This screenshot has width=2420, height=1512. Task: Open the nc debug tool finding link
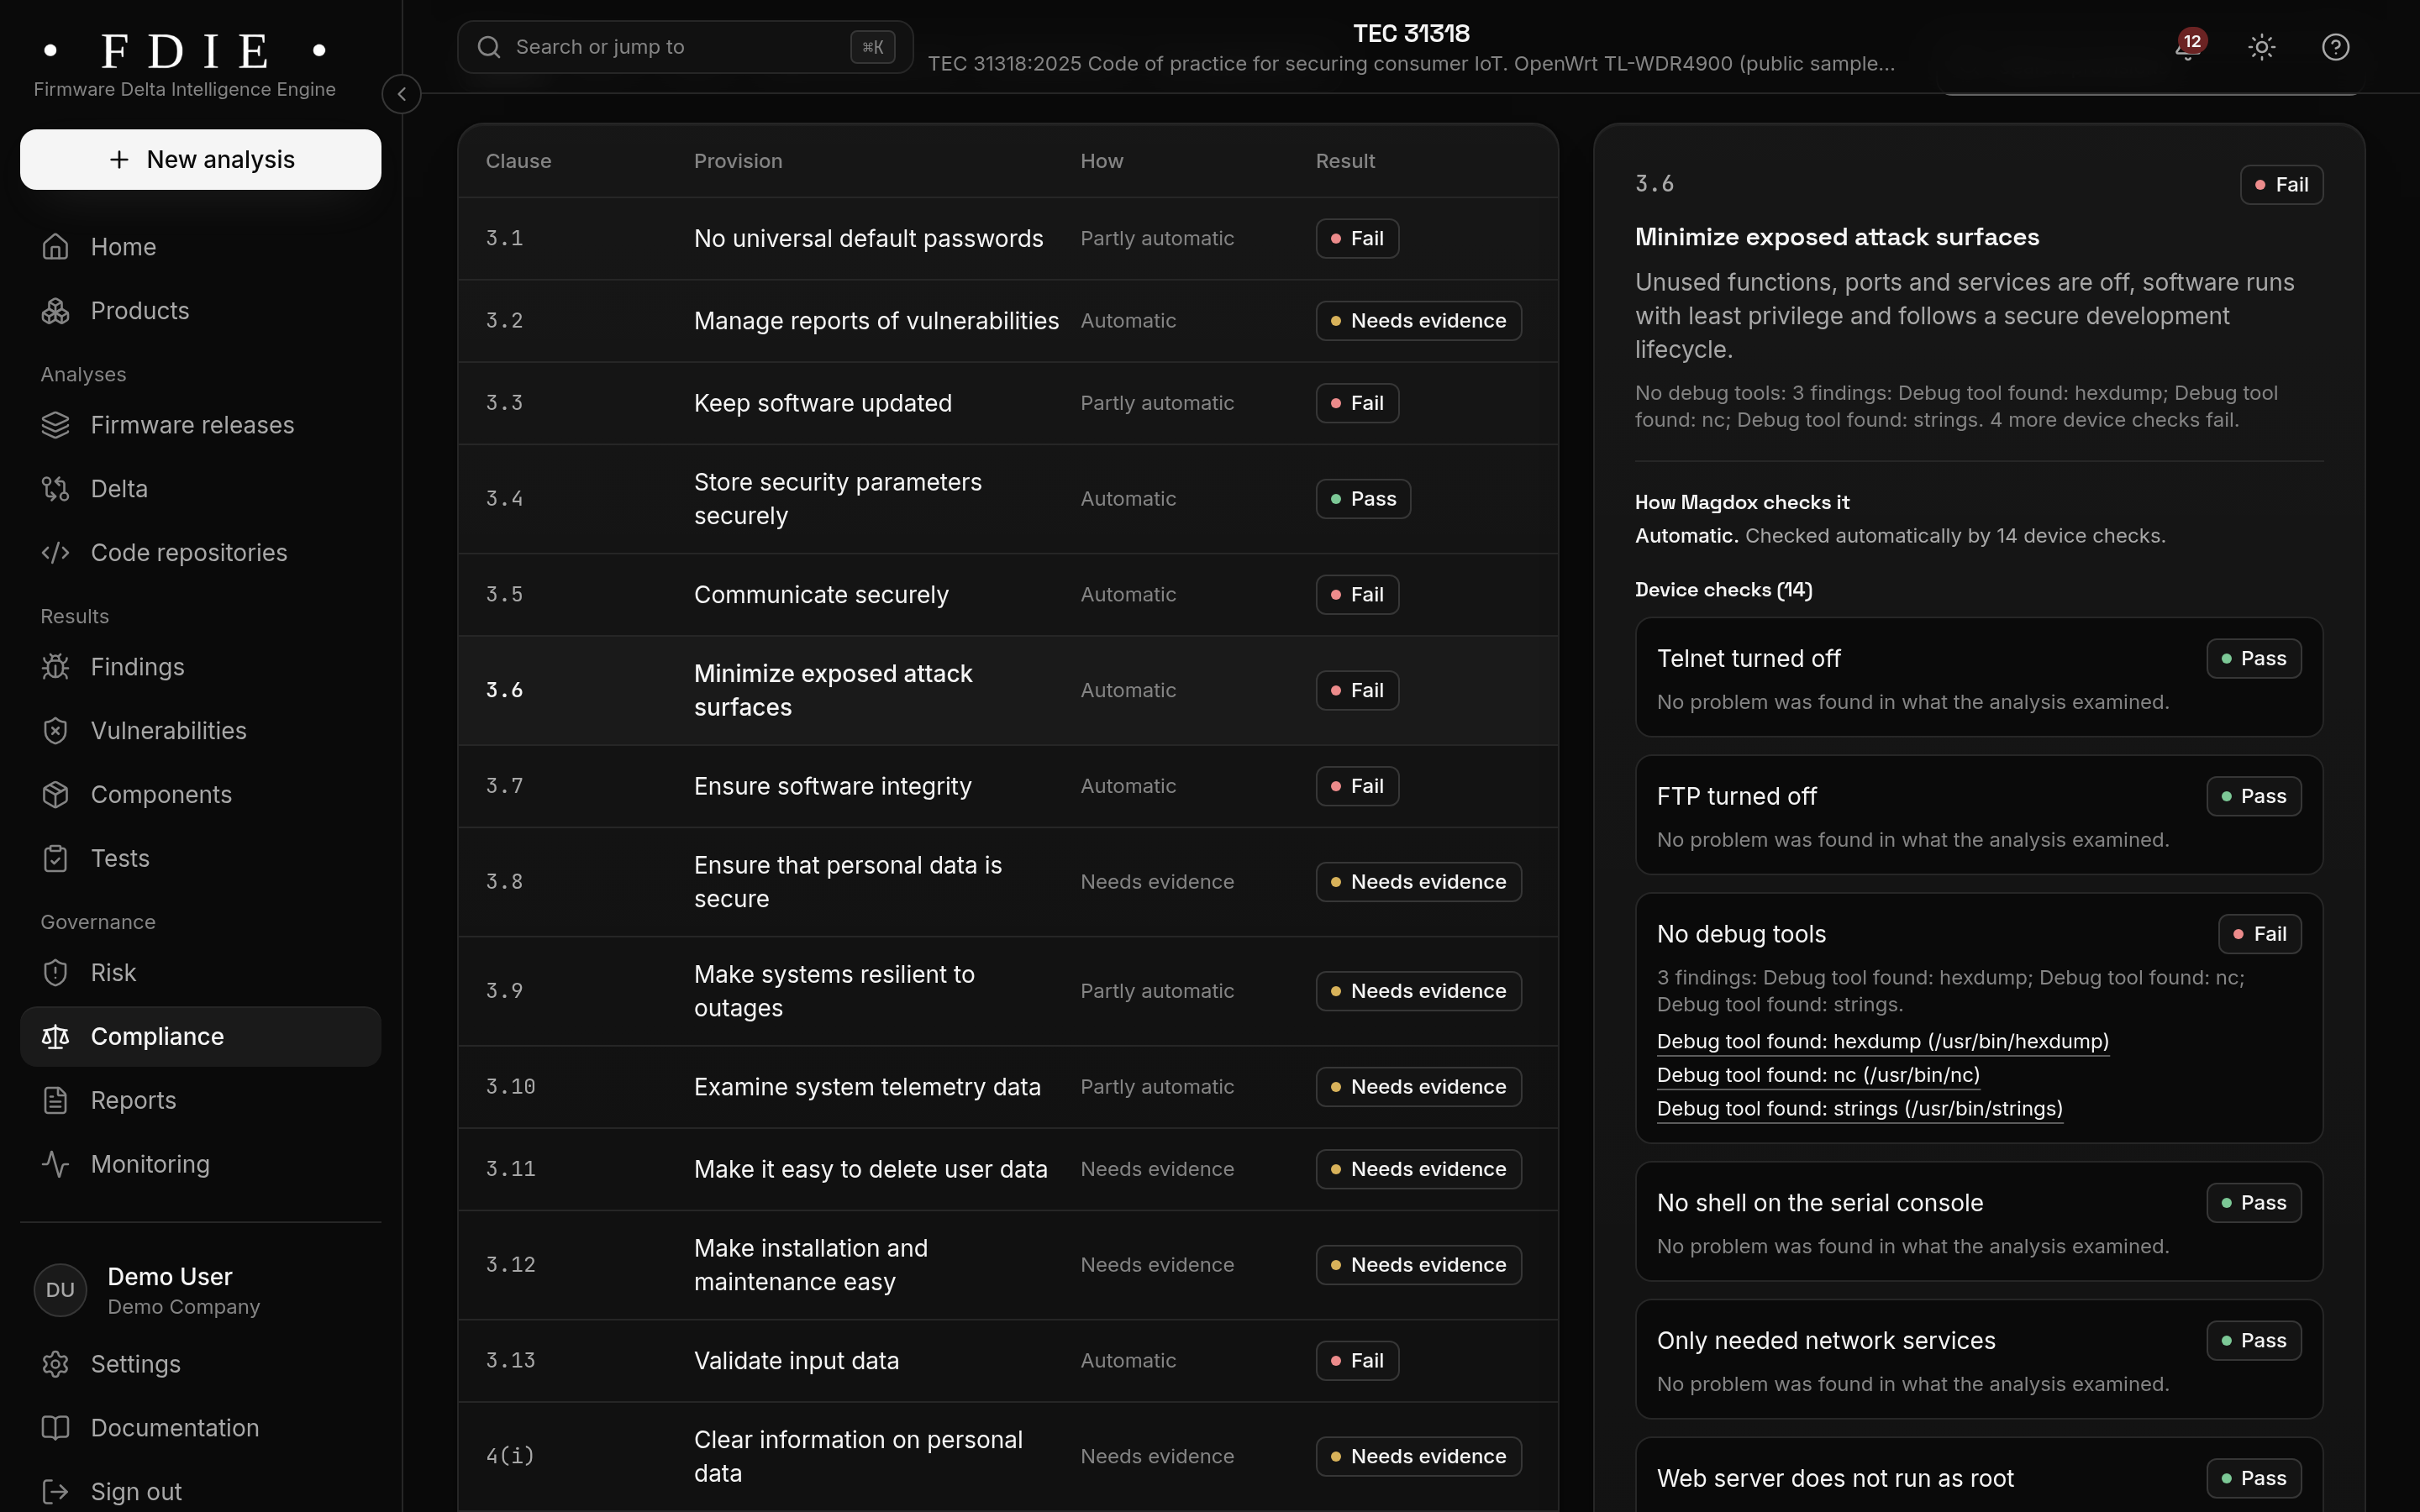pos(1818,1076)
